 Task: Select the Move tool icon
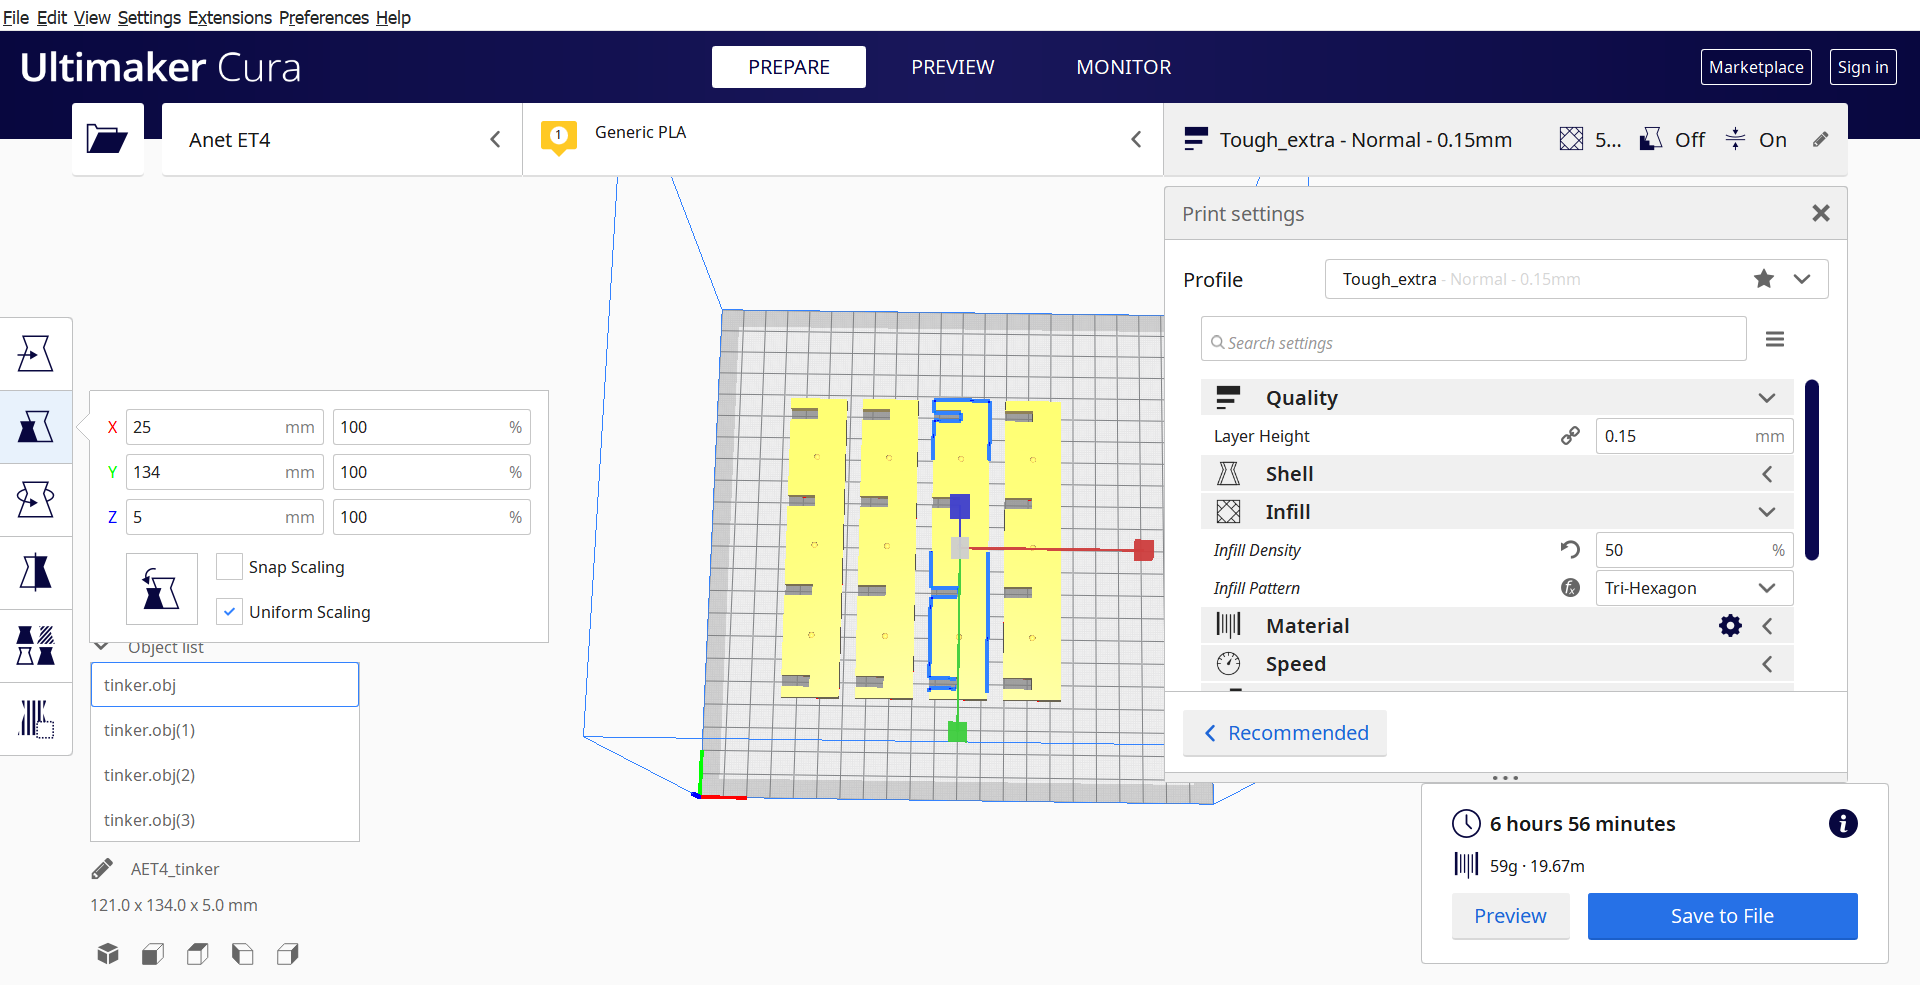(36, 353)
